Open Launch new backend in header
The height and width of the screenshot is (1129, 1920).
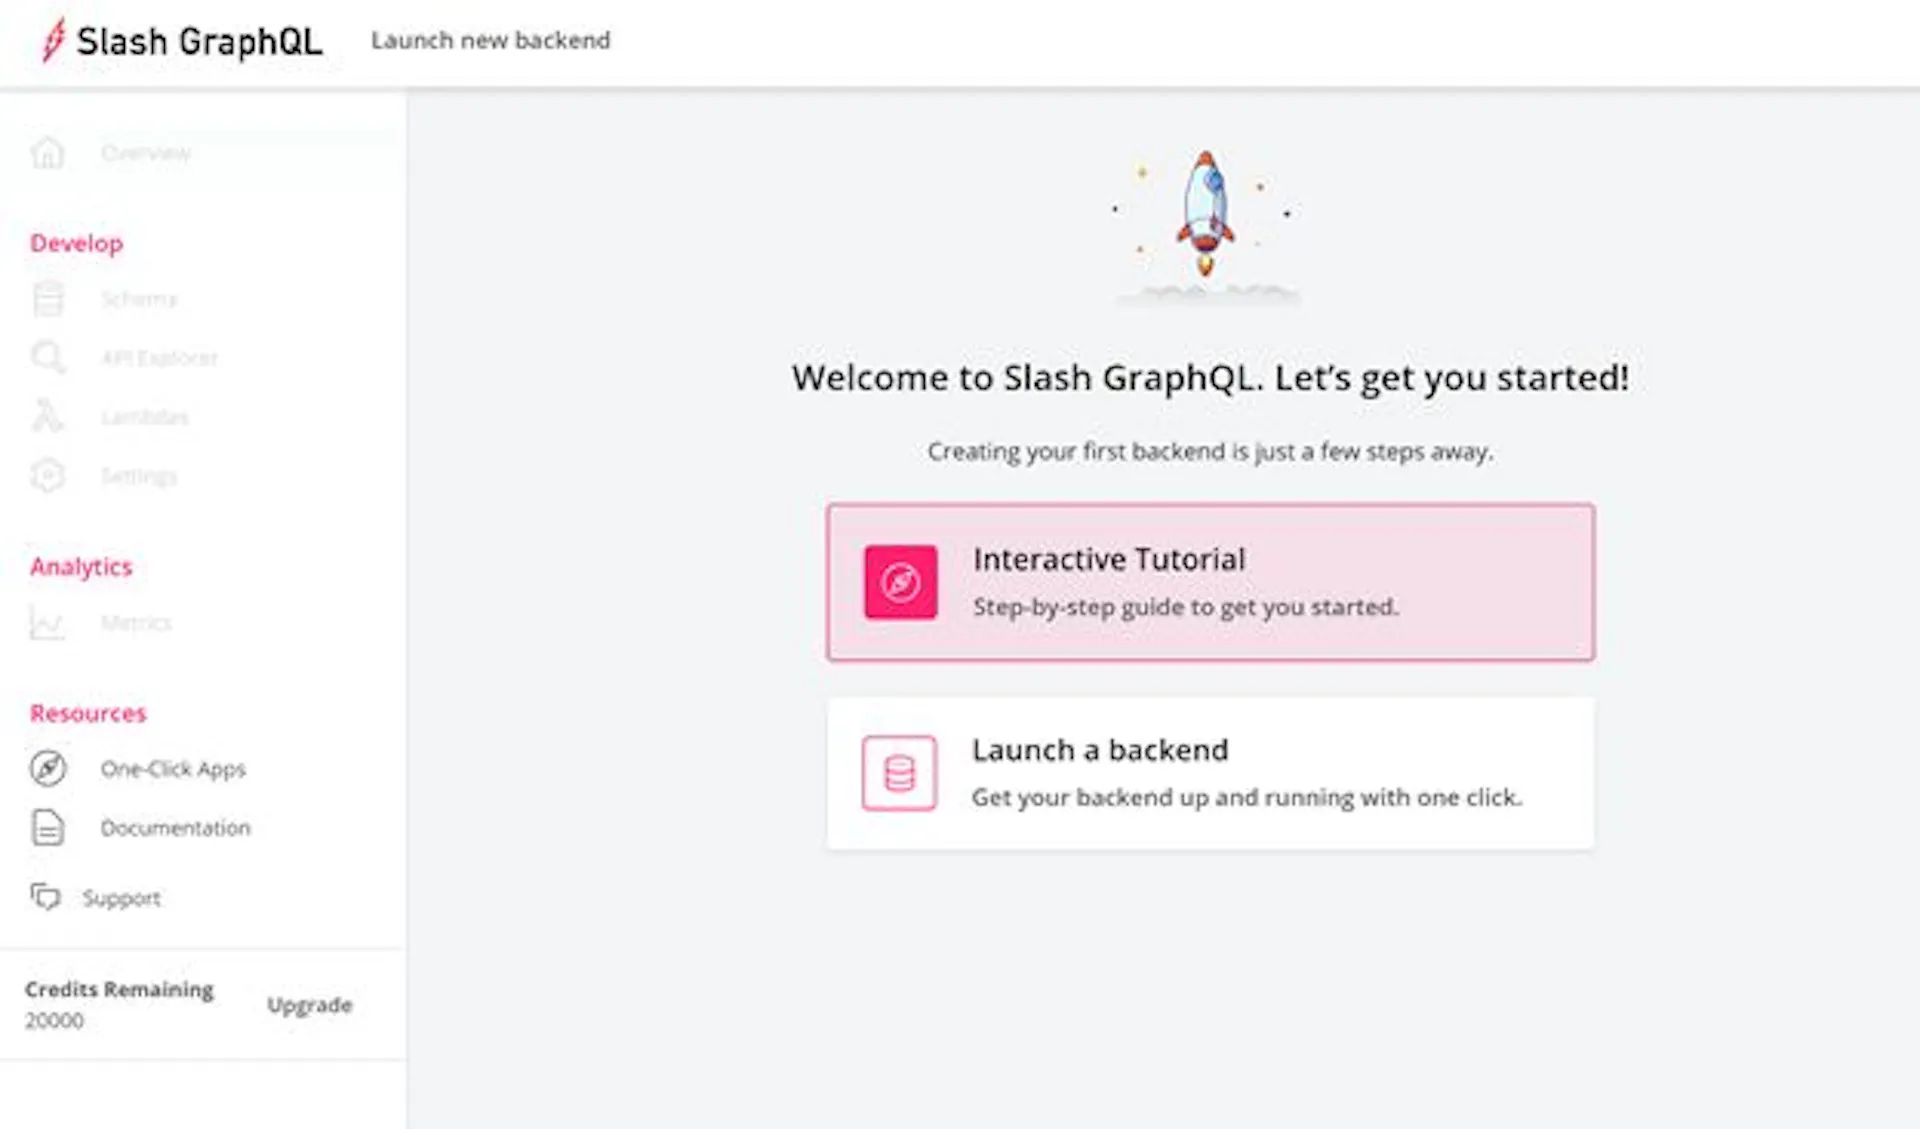click(490, 40)
